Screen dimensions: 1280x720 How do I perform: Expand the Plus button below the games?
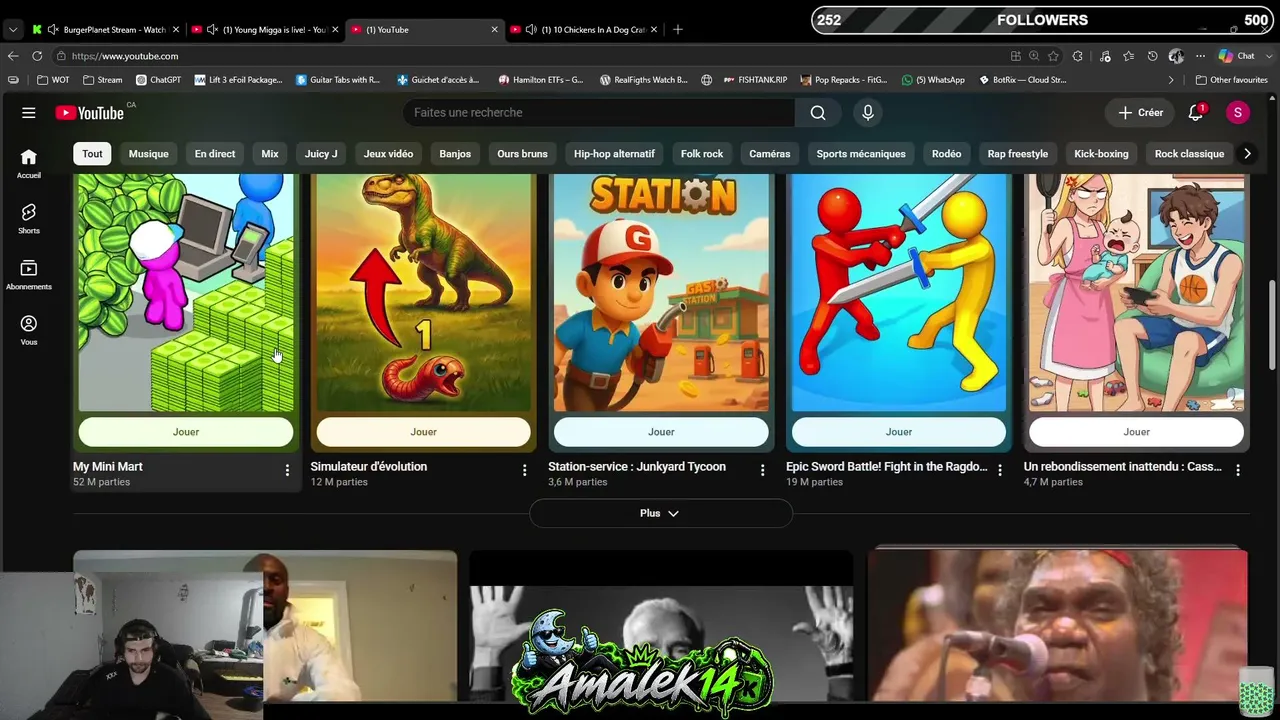[x=660, y=513]
